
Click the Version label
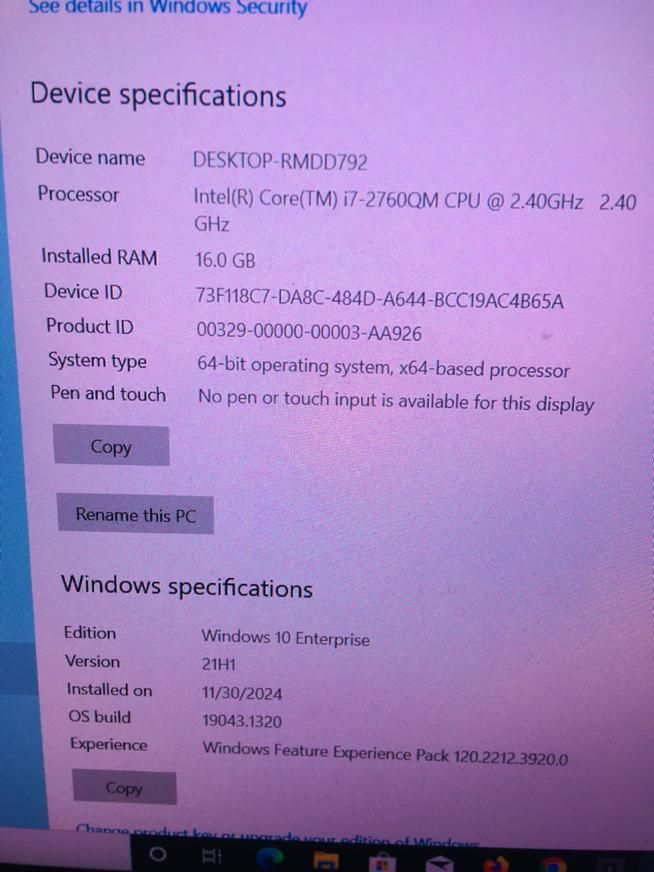pos(92,661)
